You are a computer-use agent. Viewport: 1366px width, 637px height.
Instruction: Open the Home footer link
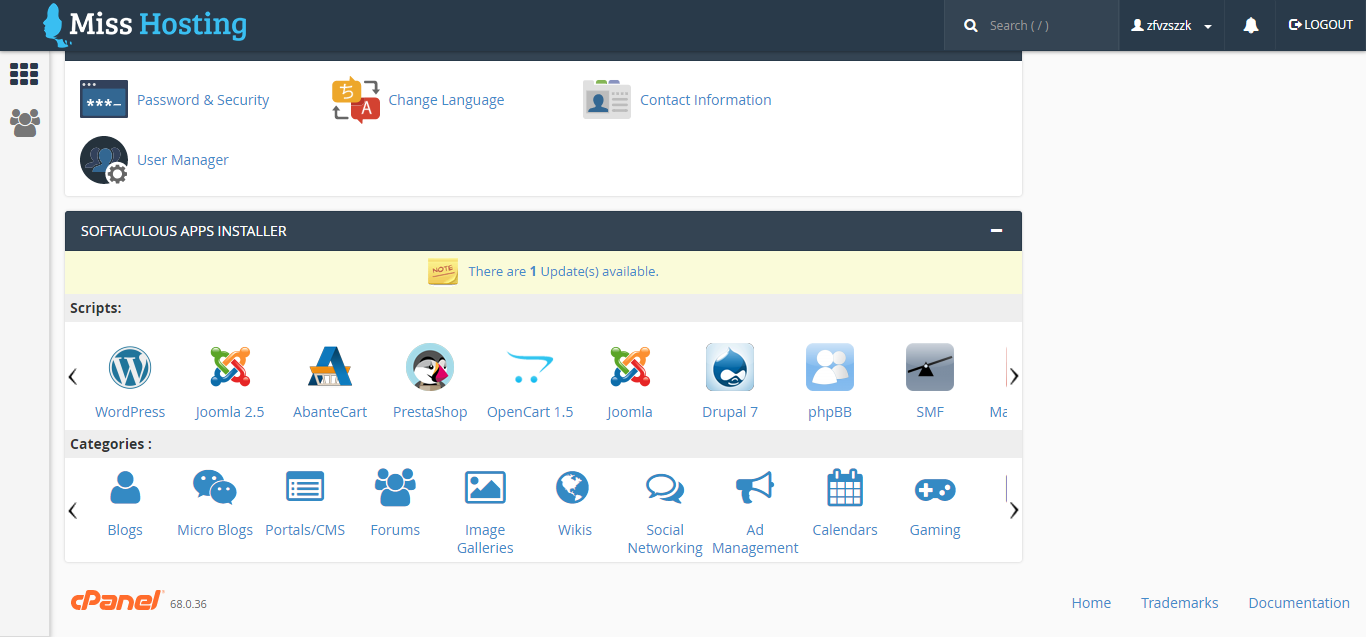coord(1091,603)
